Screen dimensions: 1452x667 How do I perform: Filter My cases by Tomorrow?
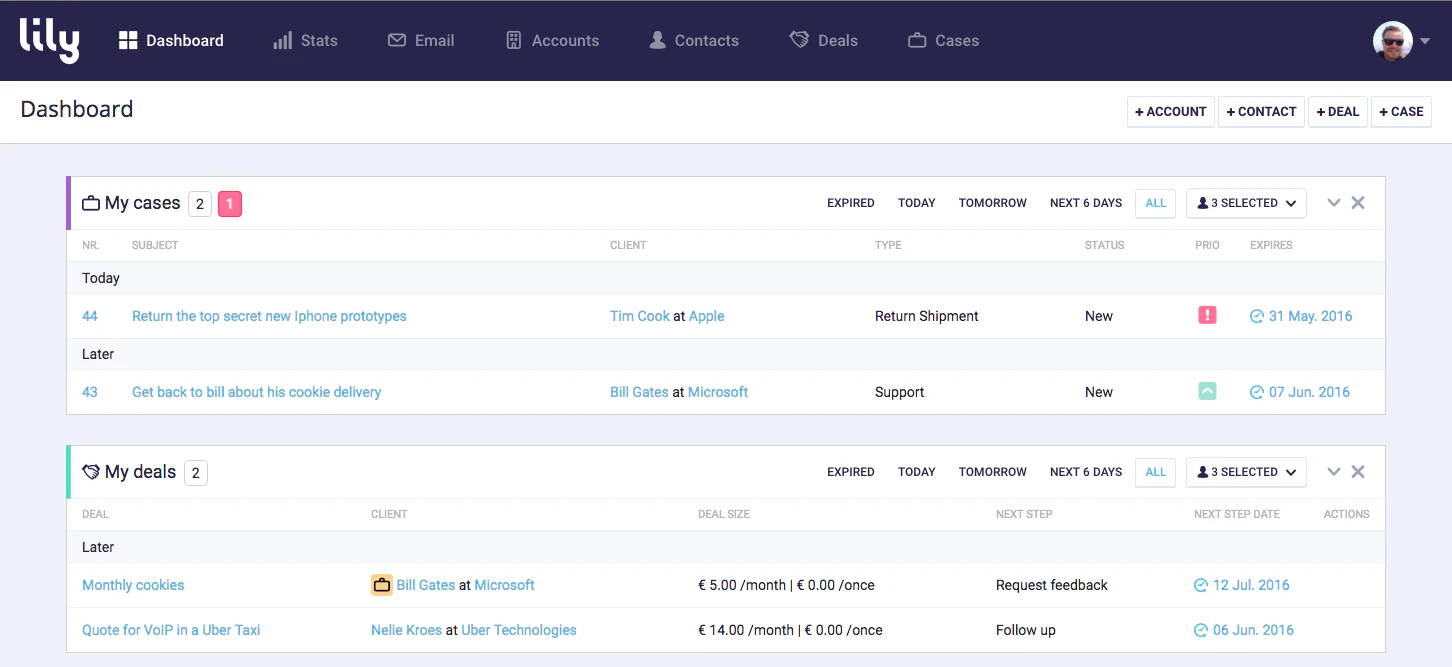pos(993,203)
